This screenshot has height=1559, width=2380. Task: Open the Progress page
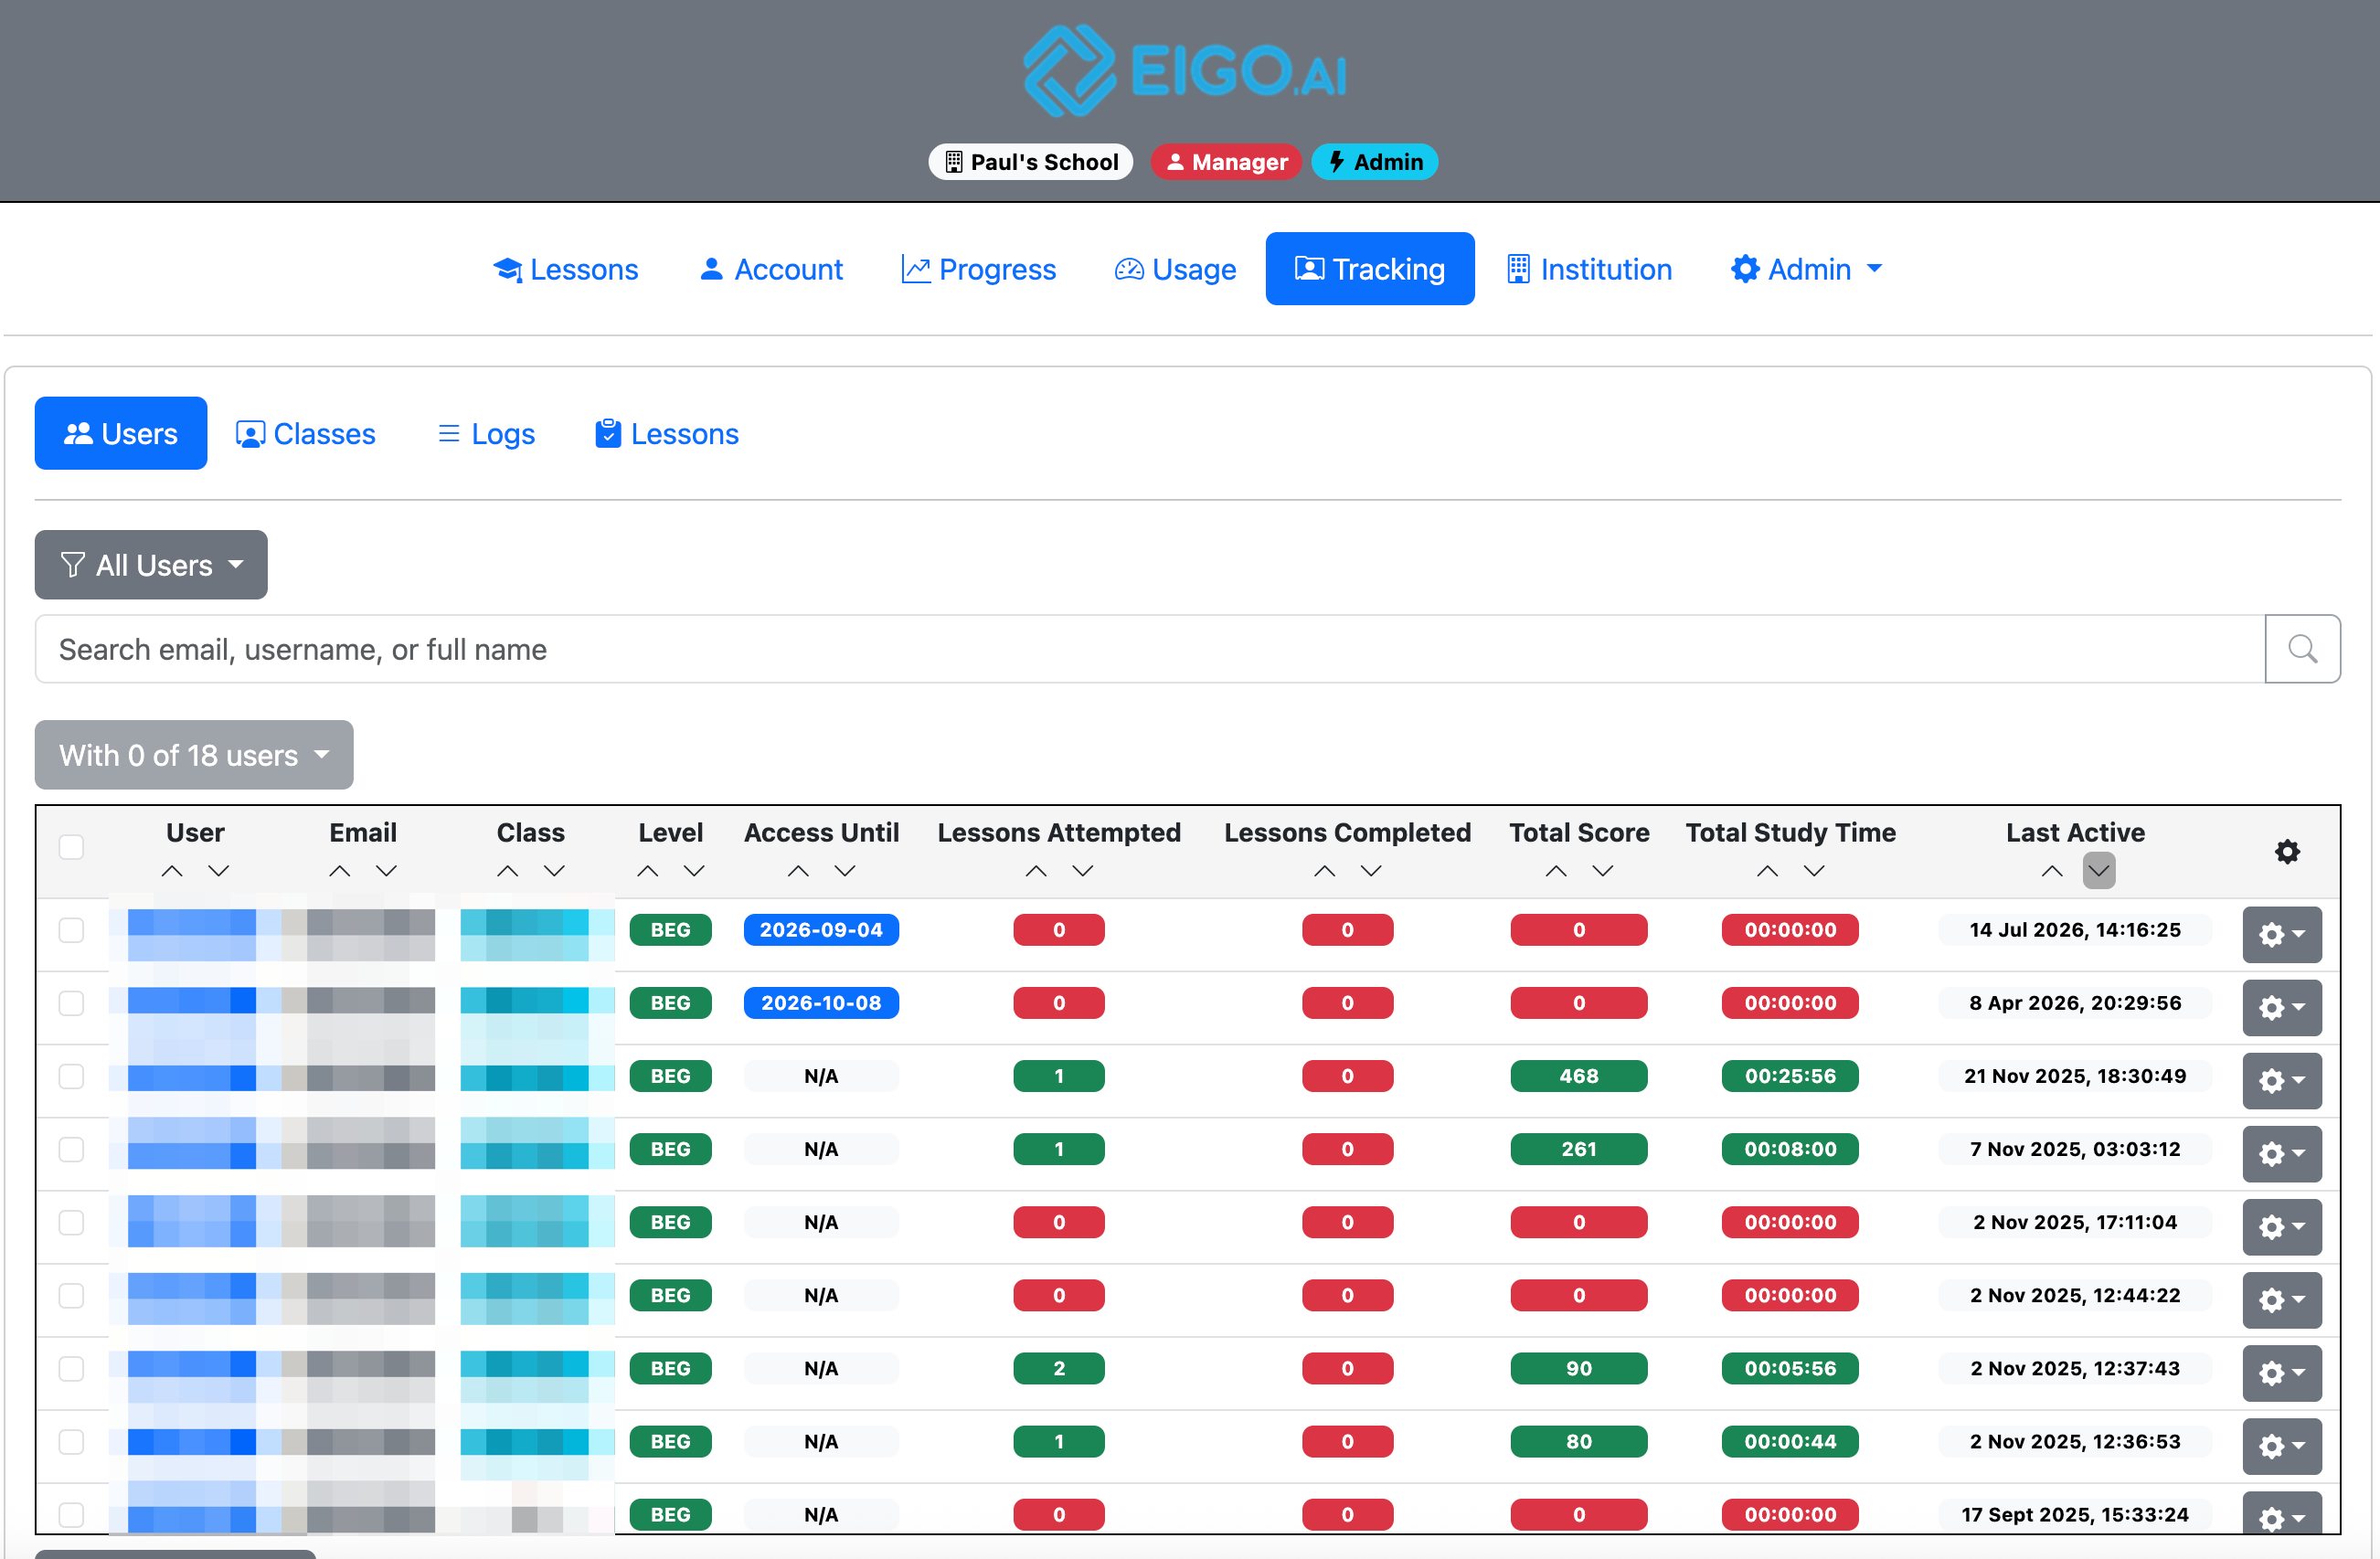pyautogui.click(x=979, y=269)
